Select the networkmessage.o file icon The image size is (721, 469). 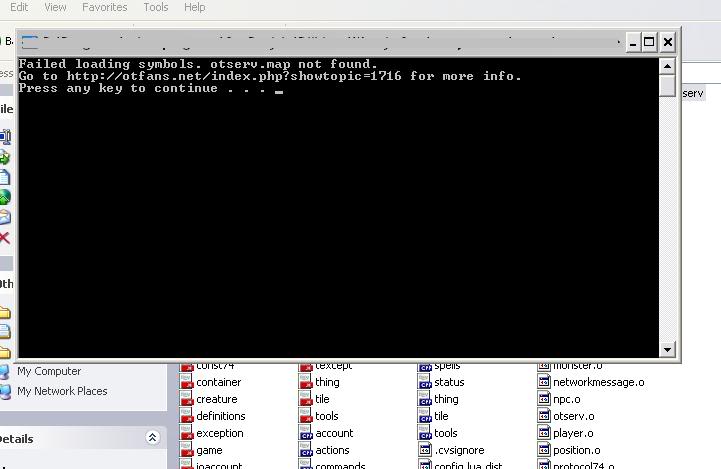pyautogui.click(x=544, y=382)
